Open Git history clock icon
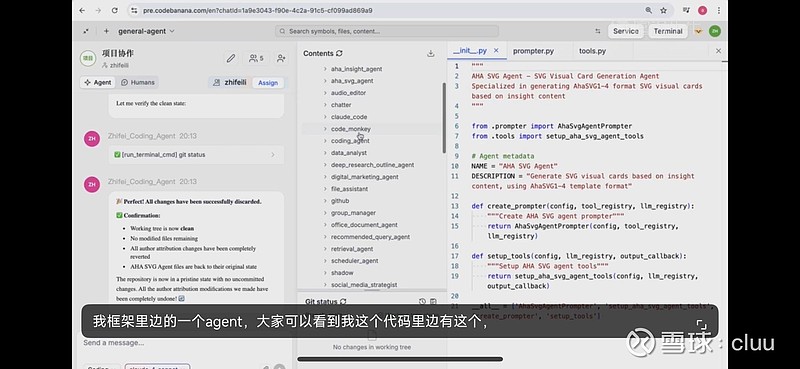 pos(422,302)
